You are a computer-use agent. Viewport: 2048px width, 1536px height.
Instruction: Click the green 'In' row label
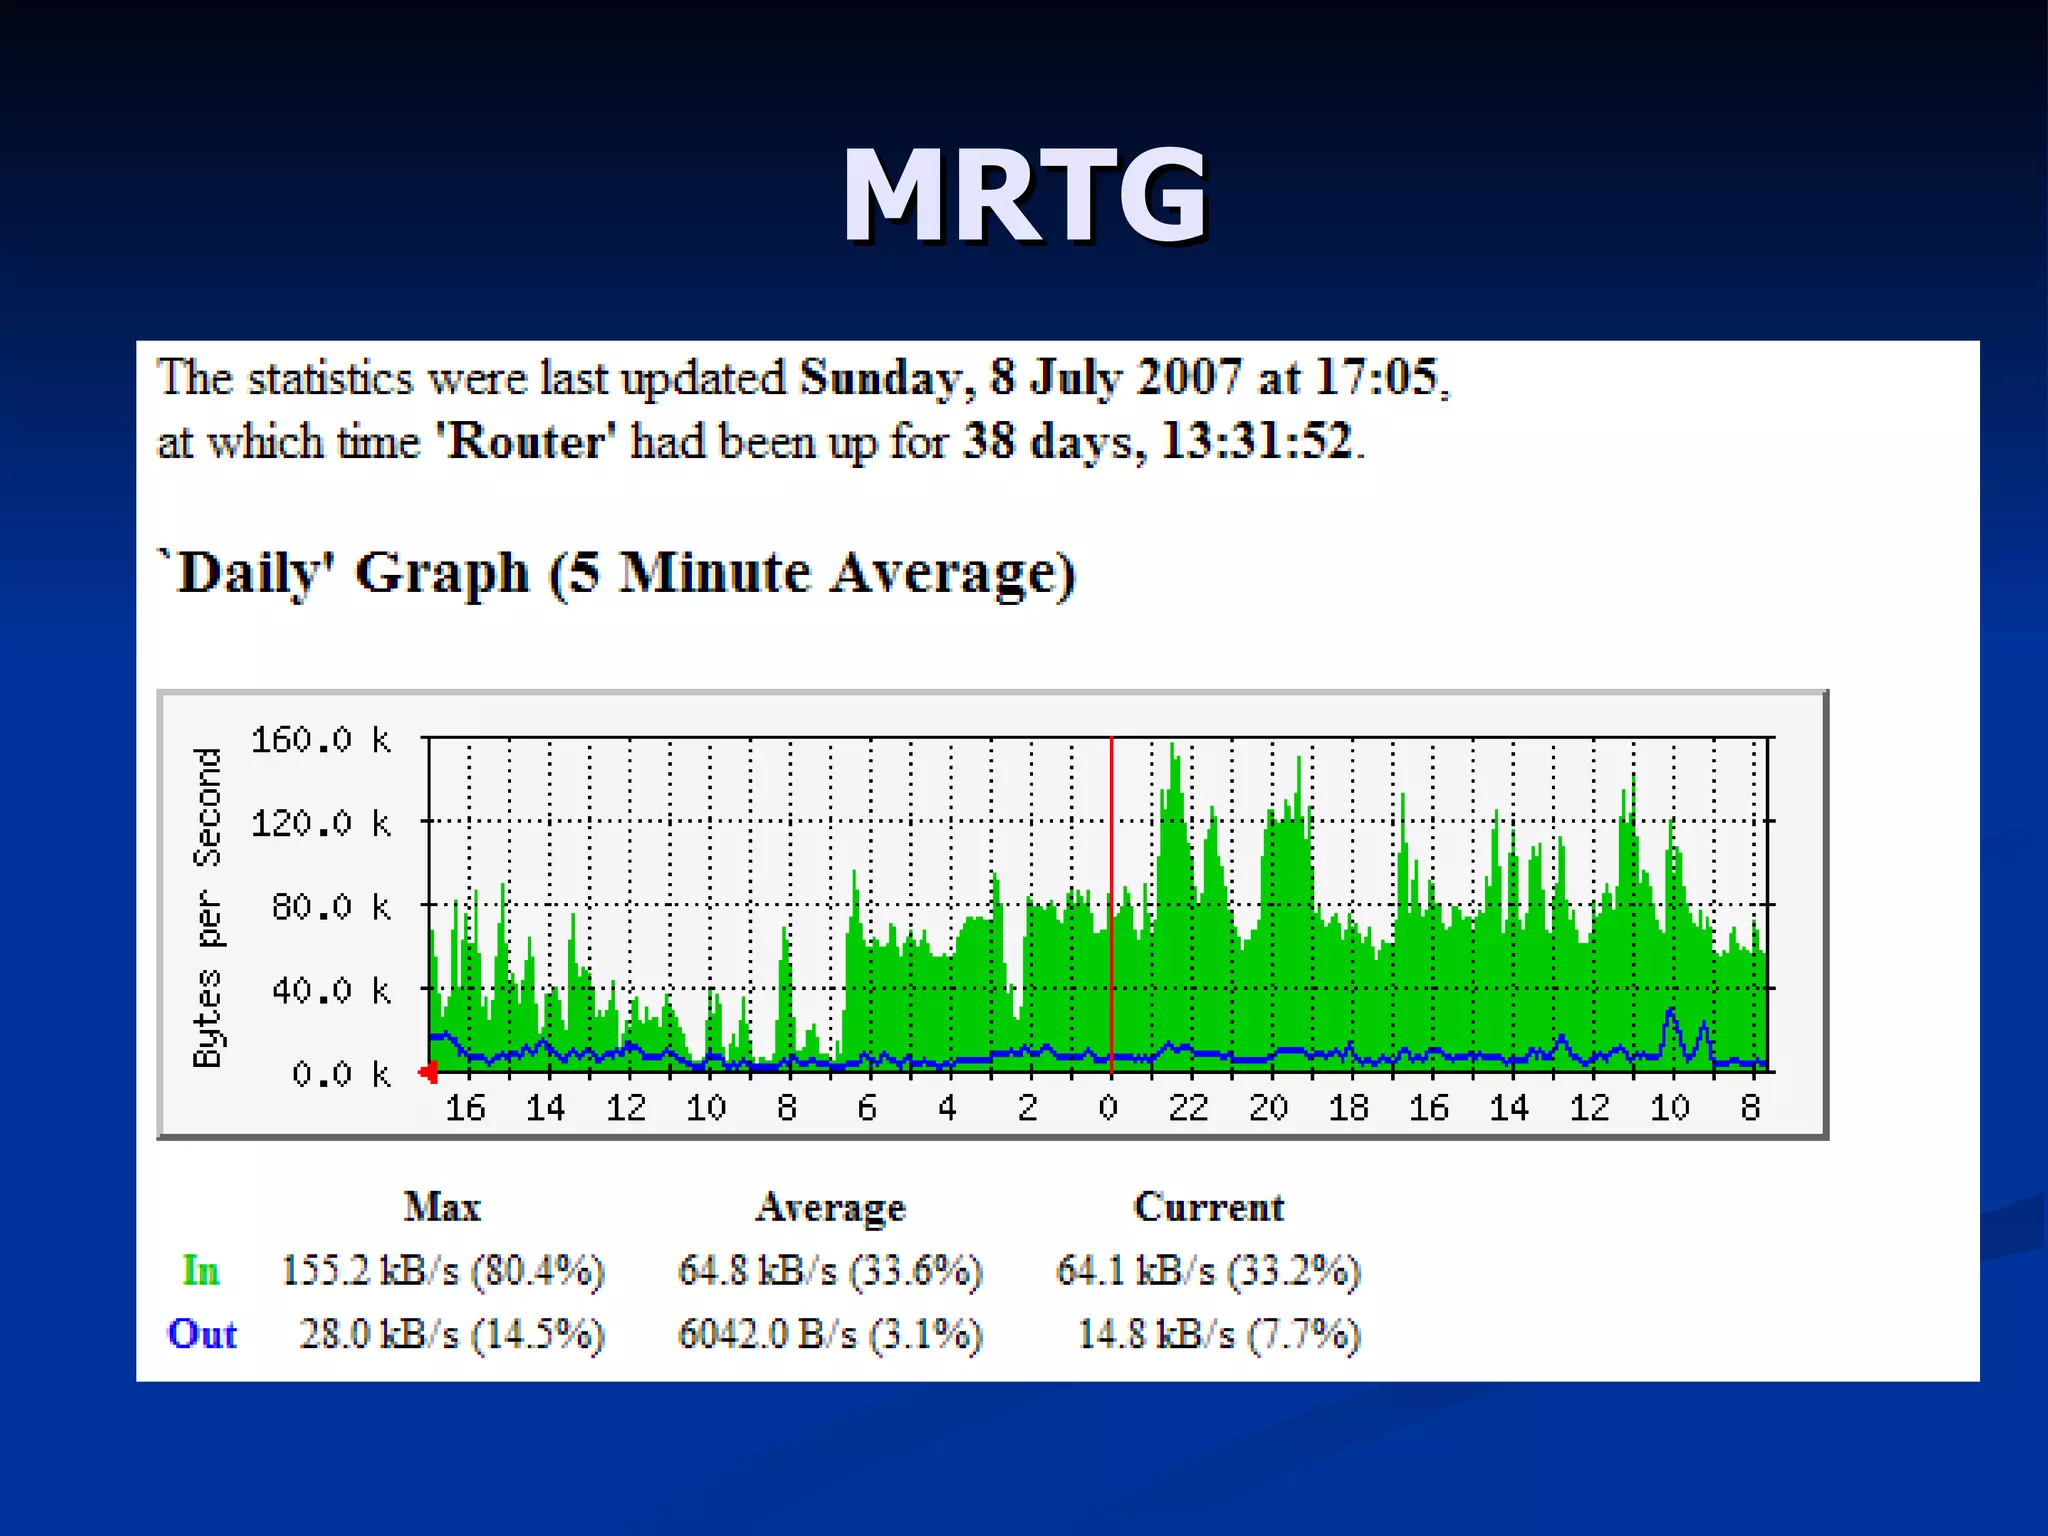(200, 1271)
